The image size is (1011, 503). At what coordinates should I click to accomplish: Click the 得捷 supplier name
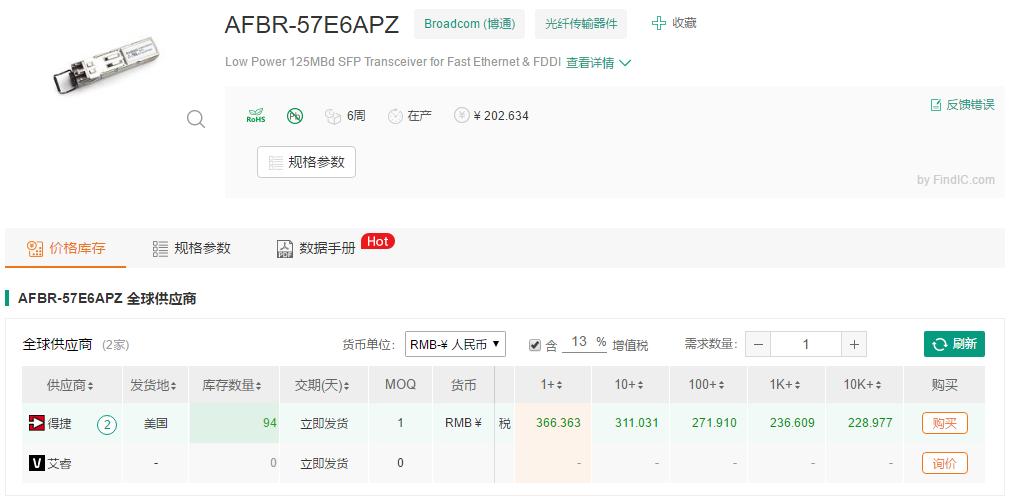(x=59, y=424)
